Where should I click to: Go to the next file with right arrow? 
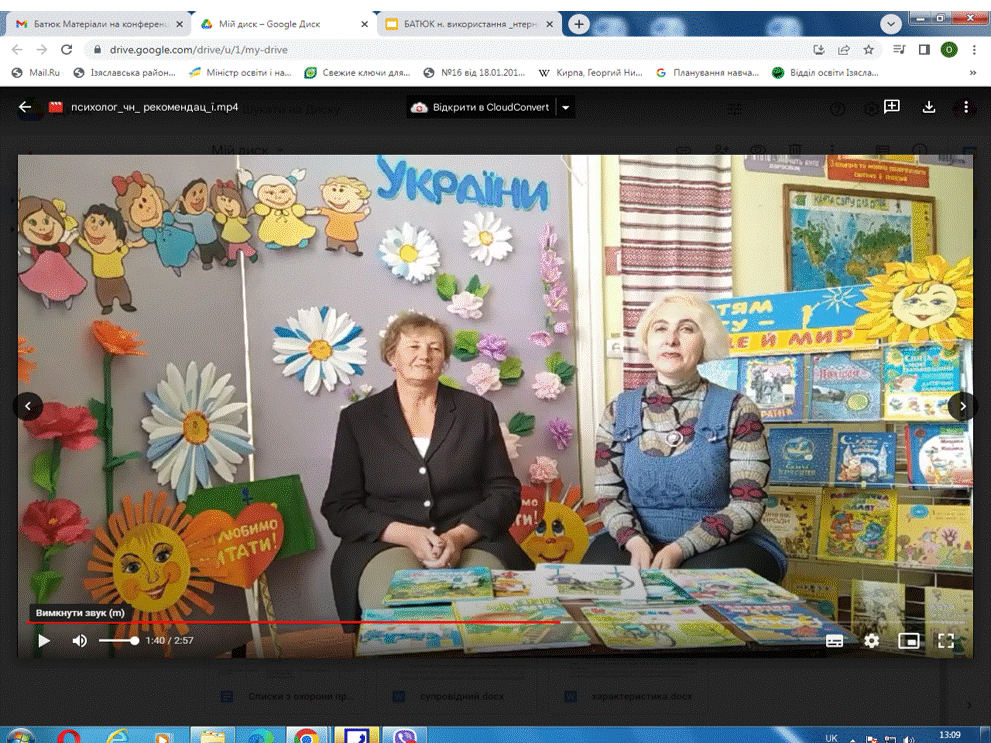pyautogui.click(x=962, y=405)
